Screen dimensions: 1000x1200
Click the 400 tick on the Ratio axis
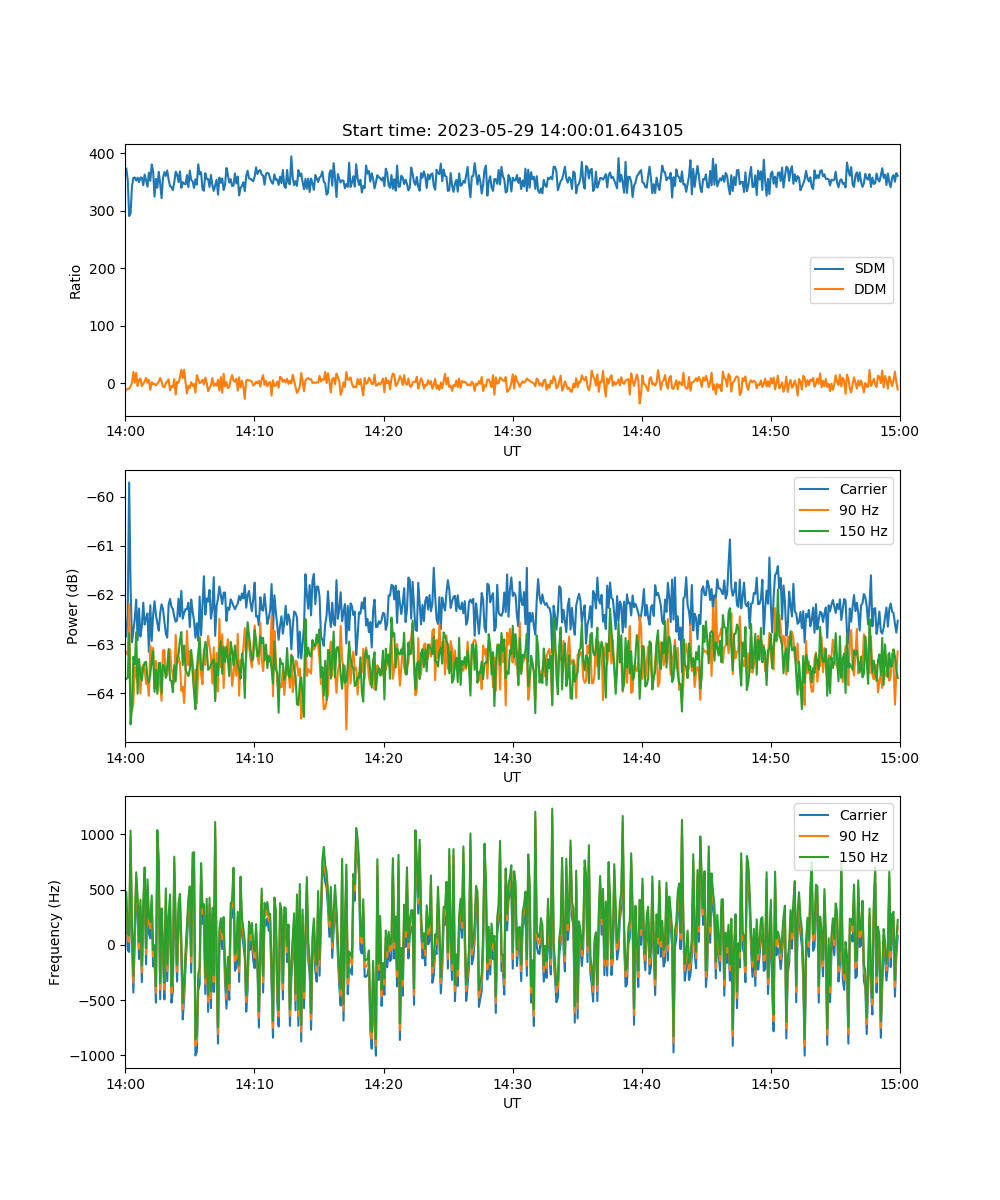tap(104, 154)
